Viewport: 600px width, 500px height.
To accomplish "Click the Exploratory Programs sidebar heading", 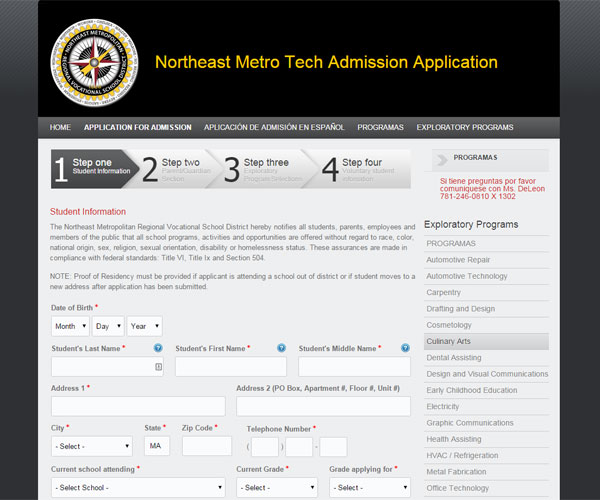I will (471, 224).
